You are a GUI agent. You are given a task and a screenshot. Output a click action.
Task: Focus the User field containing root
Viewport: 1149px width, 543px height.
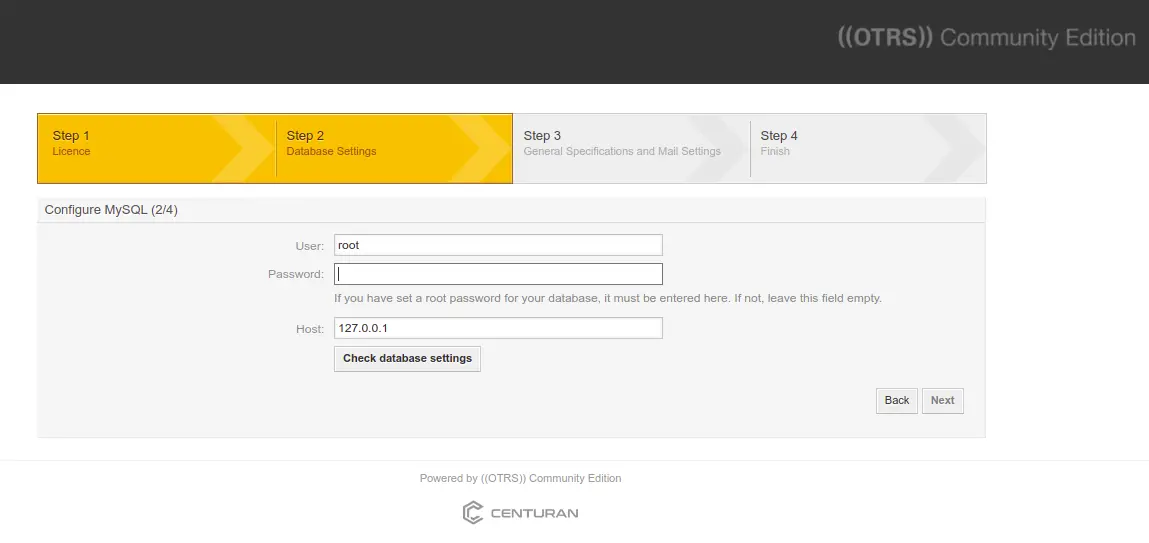click(498, 245)
